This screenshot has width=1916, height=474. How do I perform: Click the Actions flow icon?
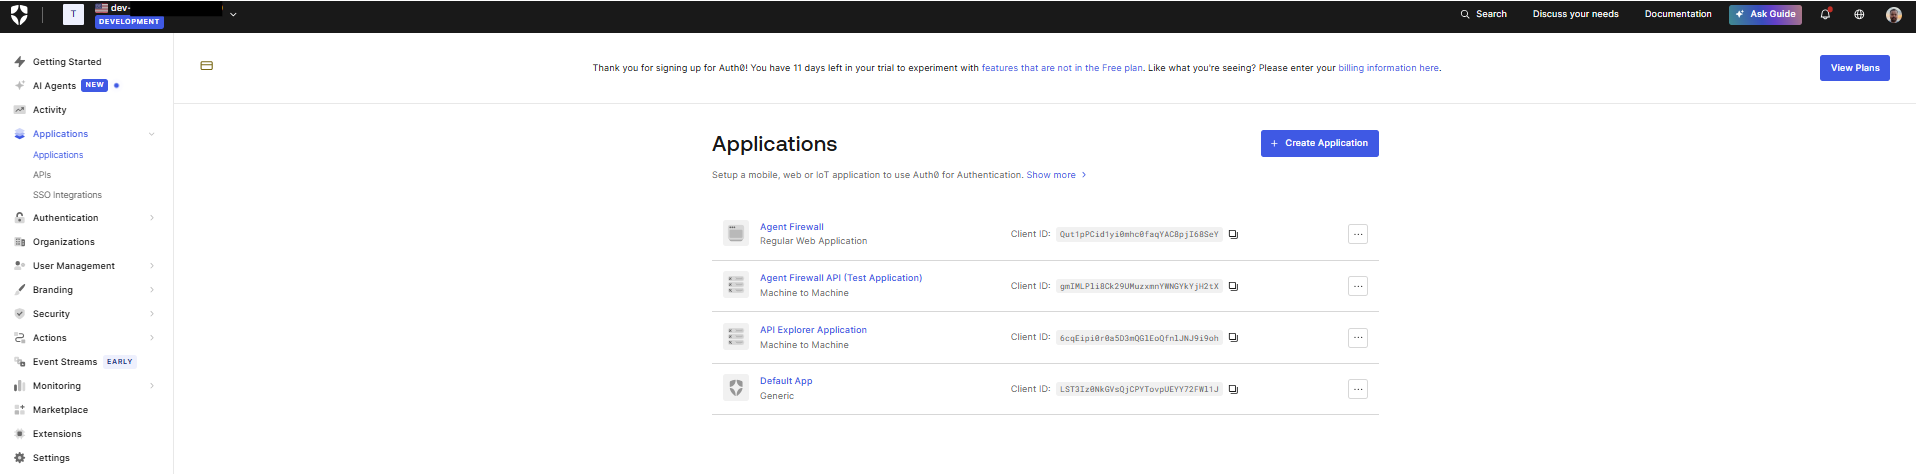[19, 338]
